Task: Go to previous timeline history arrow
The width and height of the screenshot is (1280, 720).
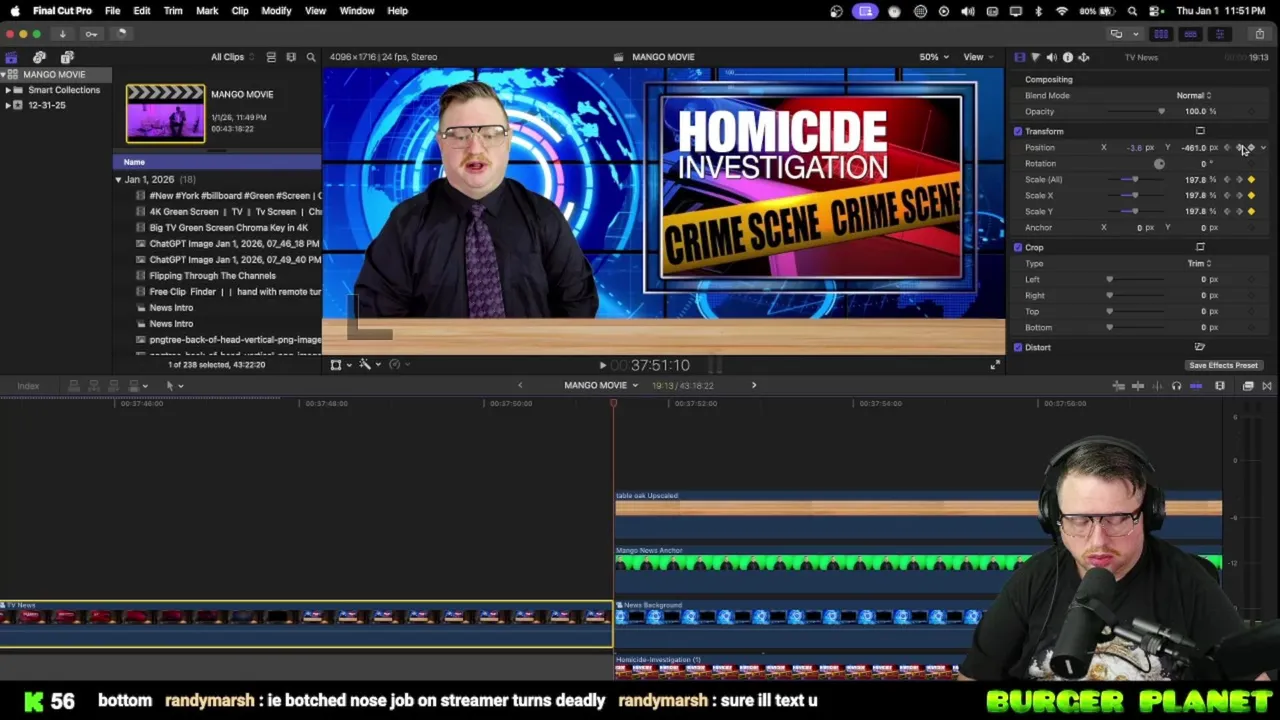Action: pyautogui.click(x=520, y=385)
